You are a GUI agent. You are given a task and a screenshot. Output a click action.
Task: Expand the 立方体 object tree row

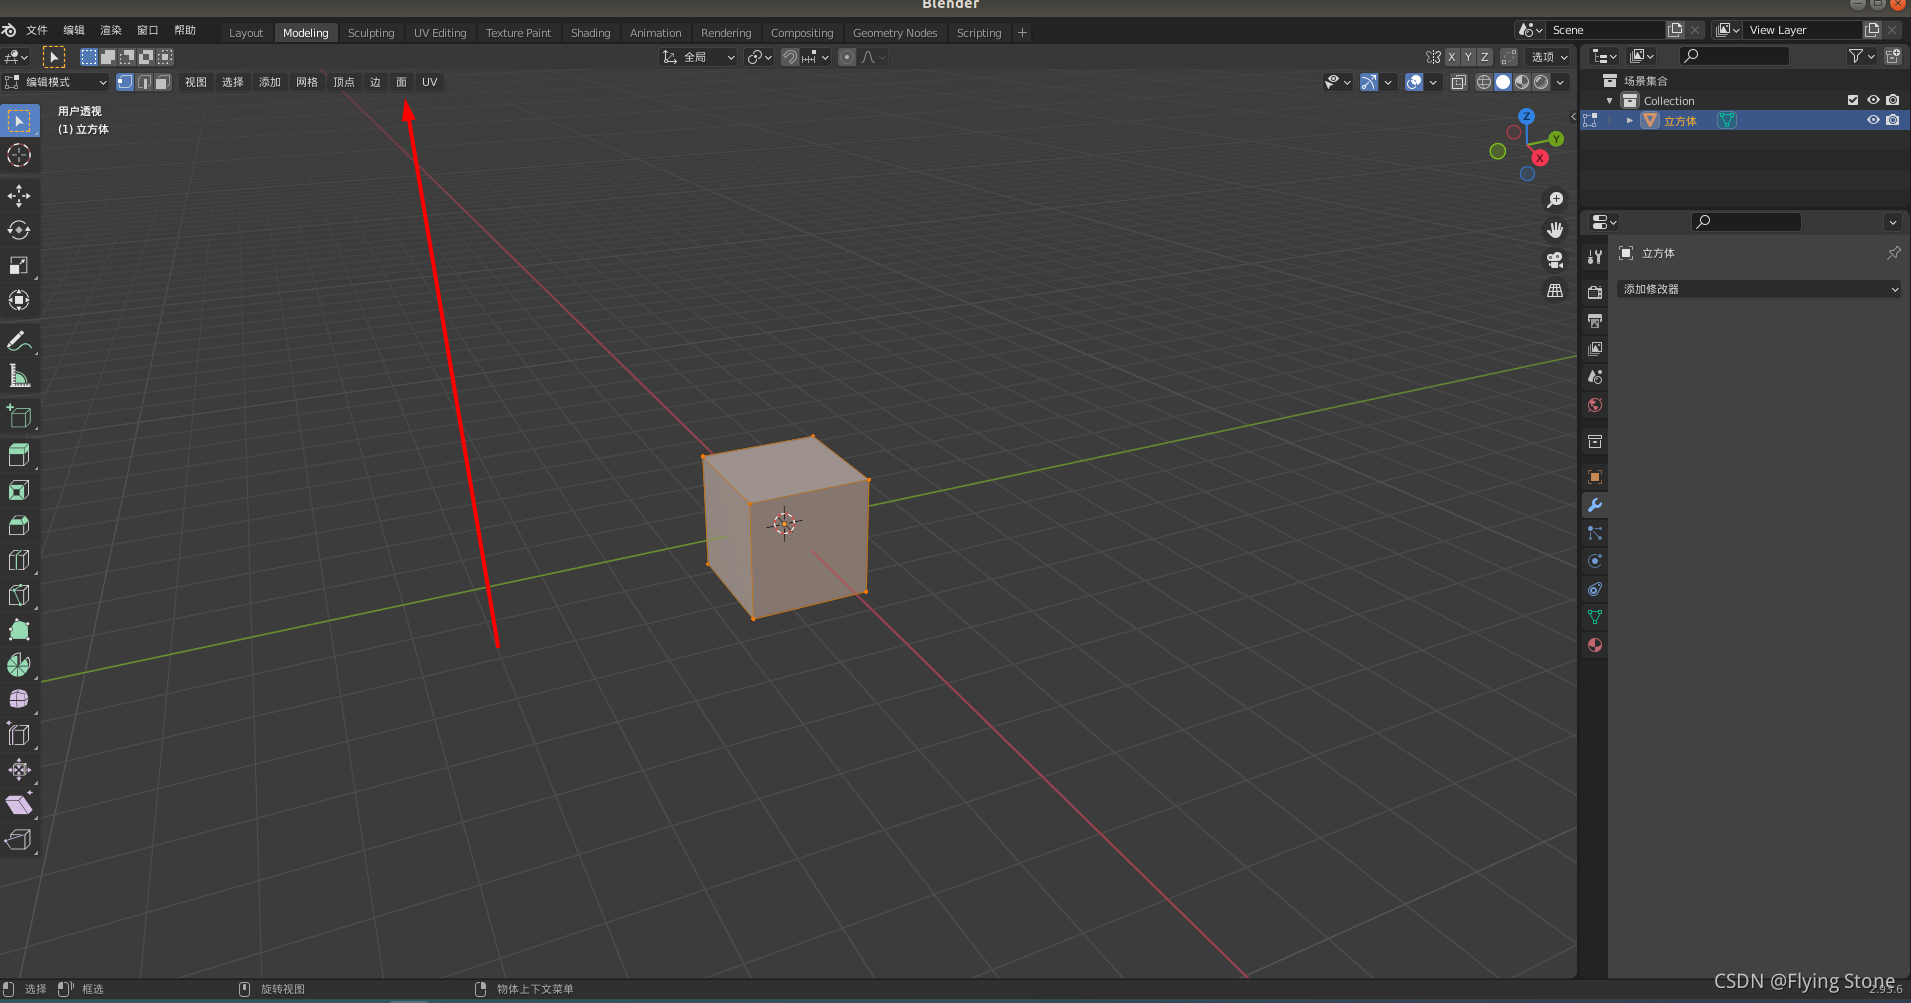(1630, 120)
